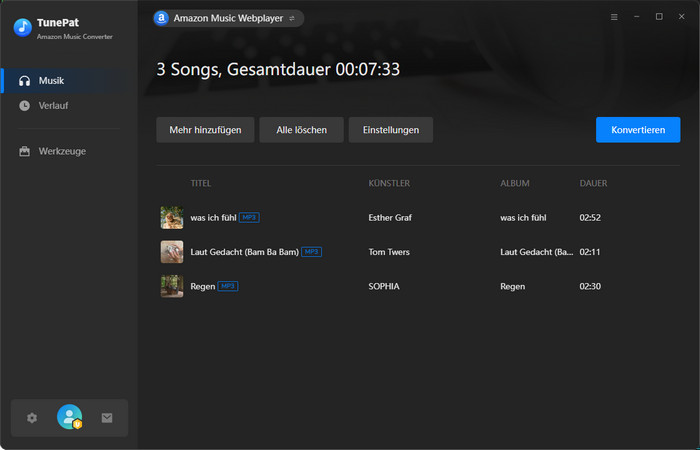
Task: Click the clock icon next to Verlauf
Action: [25, 106]
